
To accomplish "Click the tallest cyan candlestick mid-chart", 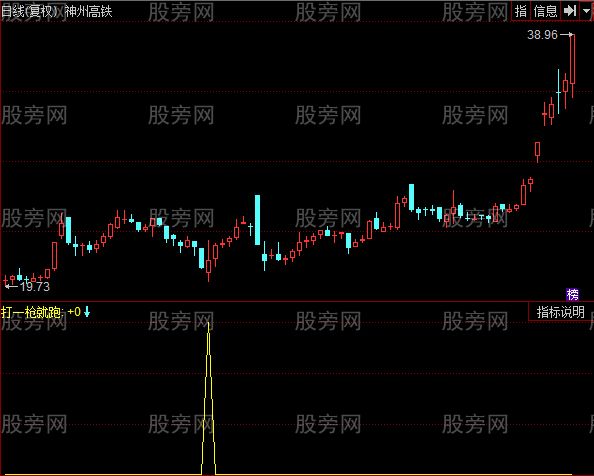I will click(x=258, y=220).
